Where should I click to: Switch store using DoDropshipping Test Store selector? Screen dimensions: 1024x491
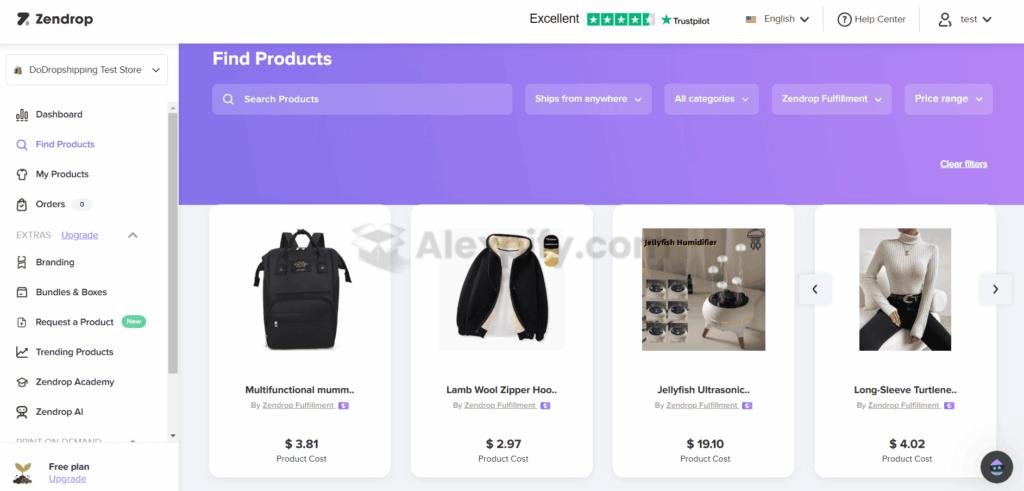coord(87,70)
